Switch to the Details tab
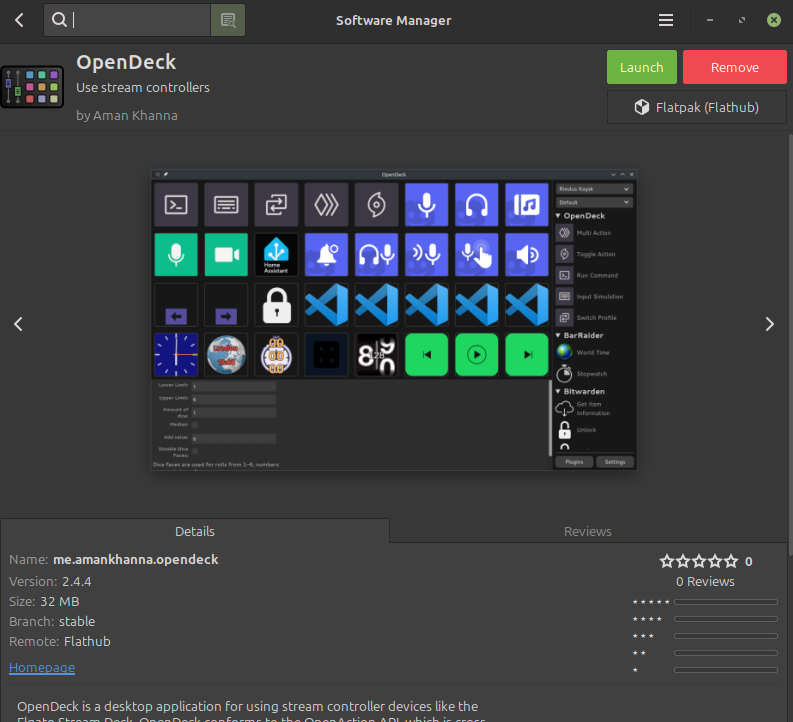The image size is (793, 722). [195, 531]
